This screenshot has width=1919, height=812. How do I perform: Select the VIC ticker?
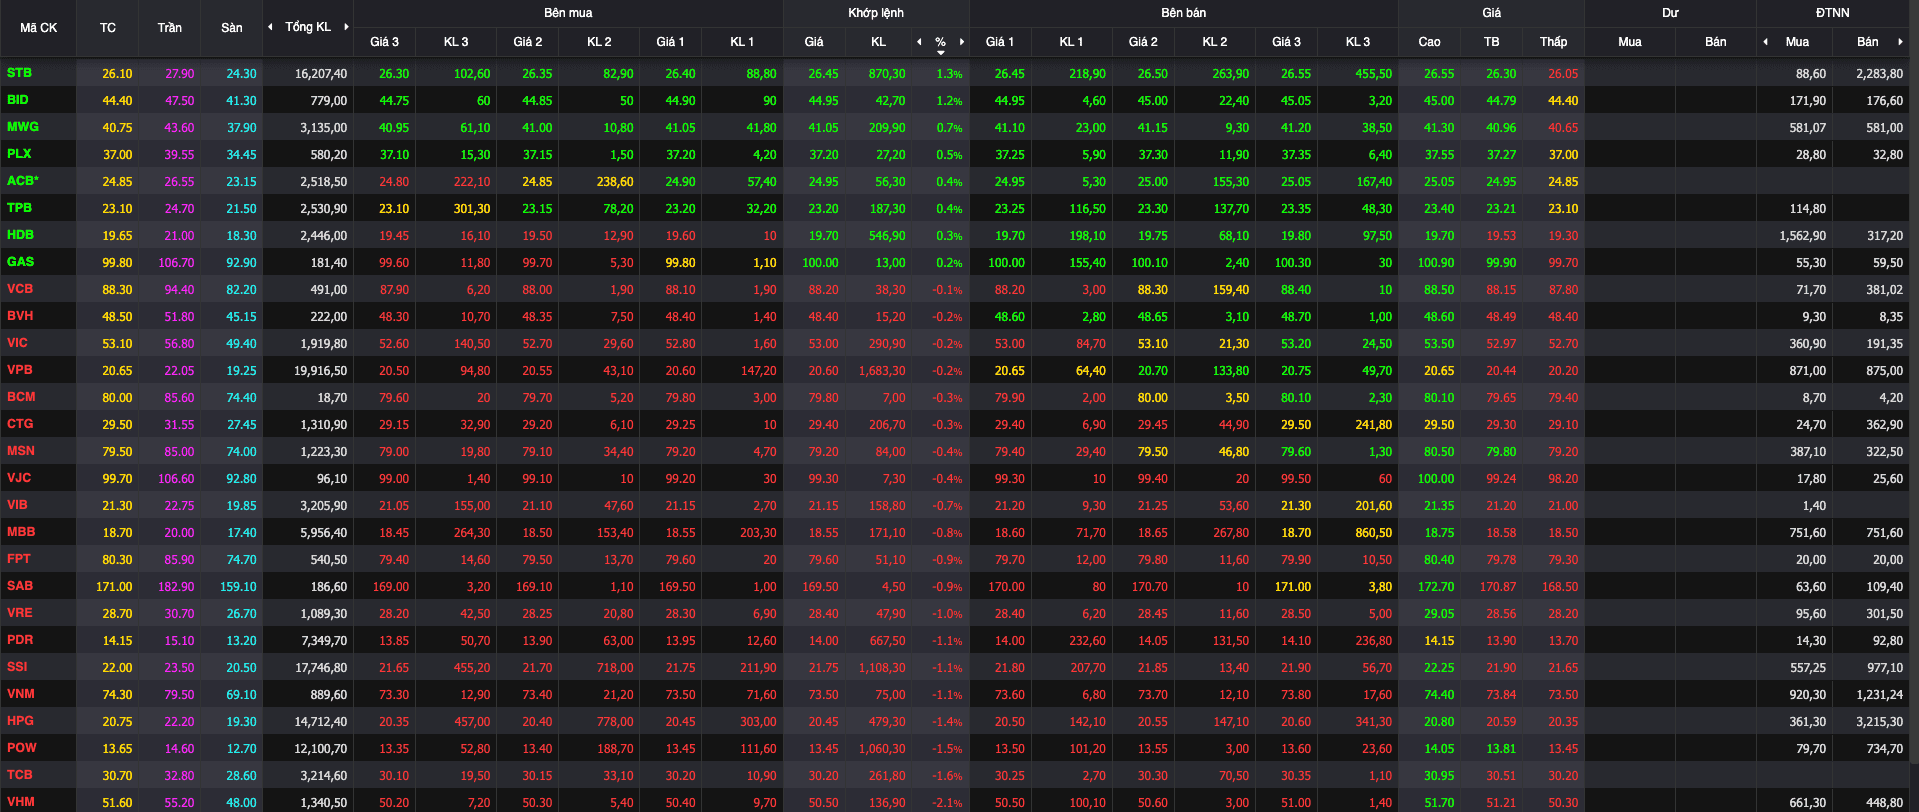coord(17,343)
